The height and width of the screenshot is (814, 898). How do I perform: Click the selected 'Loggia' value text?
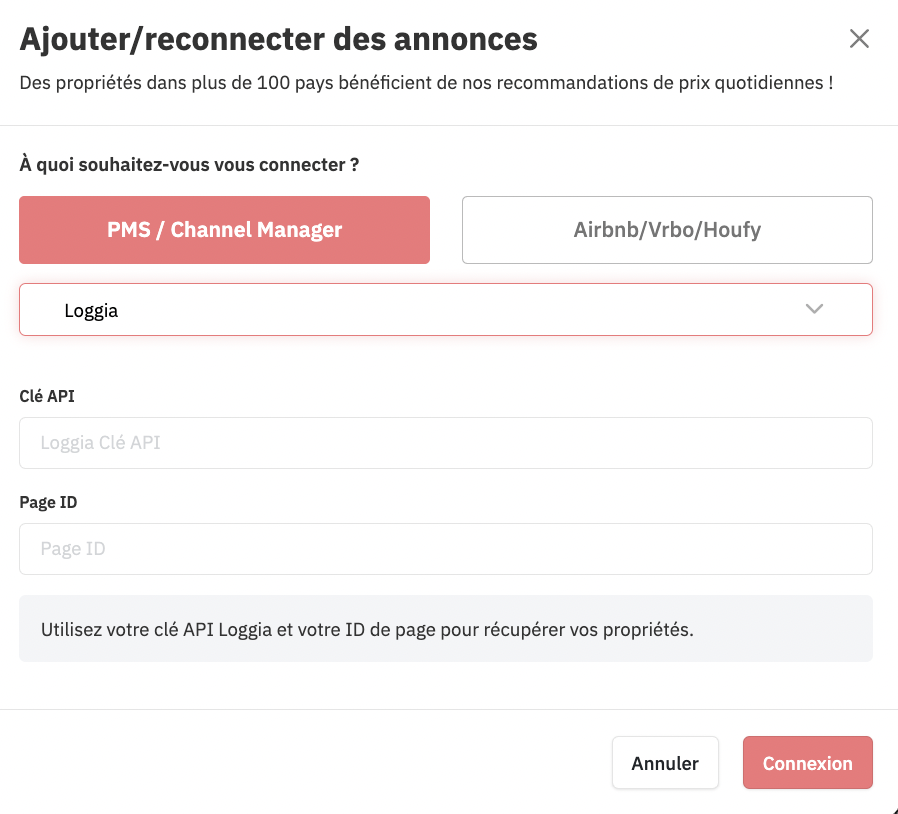click(91, 310)
